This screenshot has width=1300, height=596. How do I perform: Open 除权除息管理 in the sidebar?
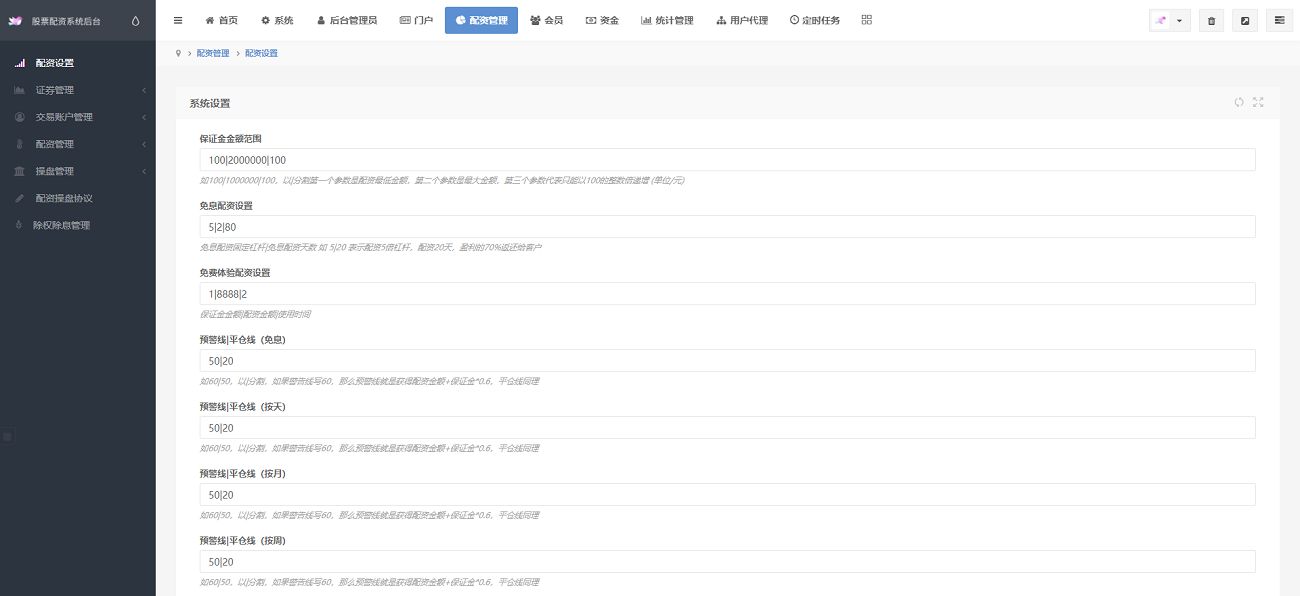click(x=61, y=225)
